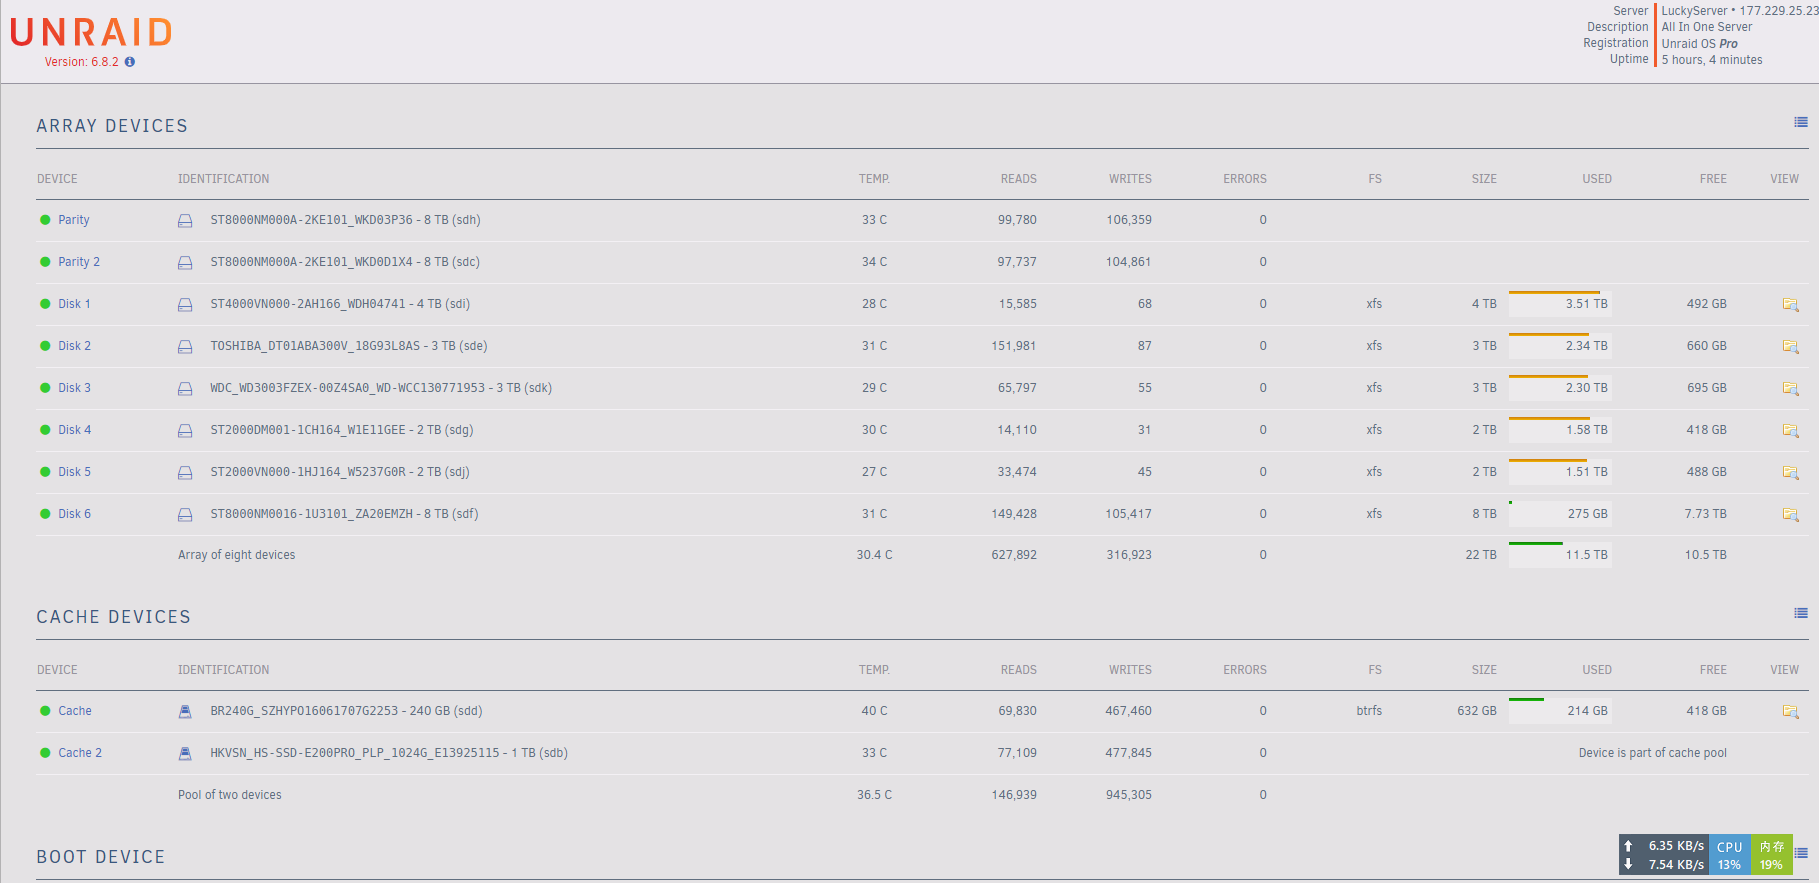Click the Cache green status indicator
The height and width of the screenshot is (883, 1819).
coord(45,711)
